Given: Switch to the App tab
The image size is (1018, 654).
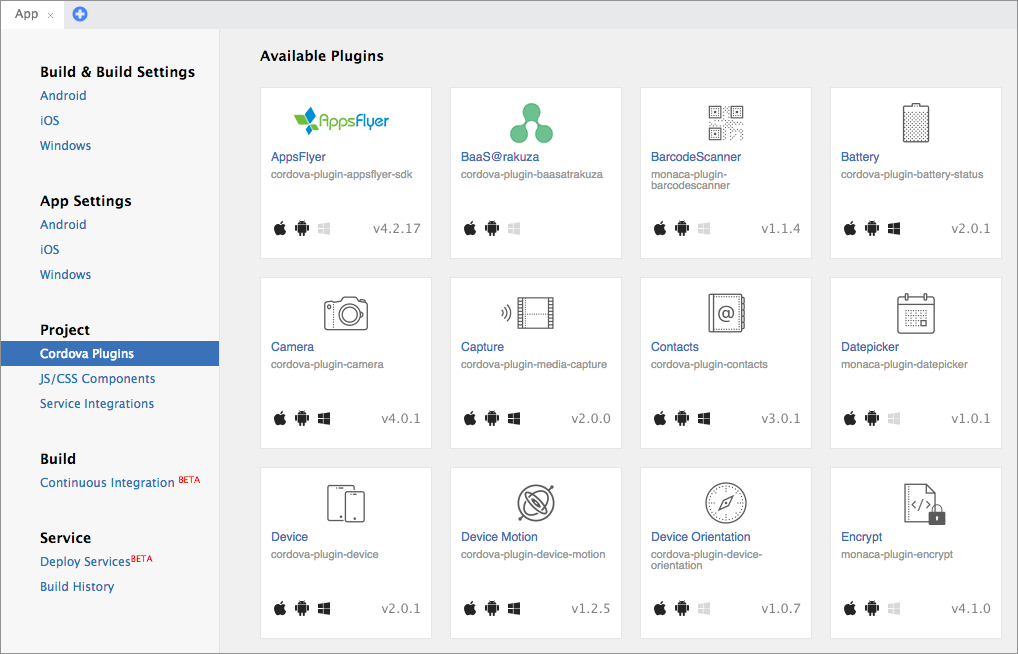Looking at the screenshot, I should (26, 14).
